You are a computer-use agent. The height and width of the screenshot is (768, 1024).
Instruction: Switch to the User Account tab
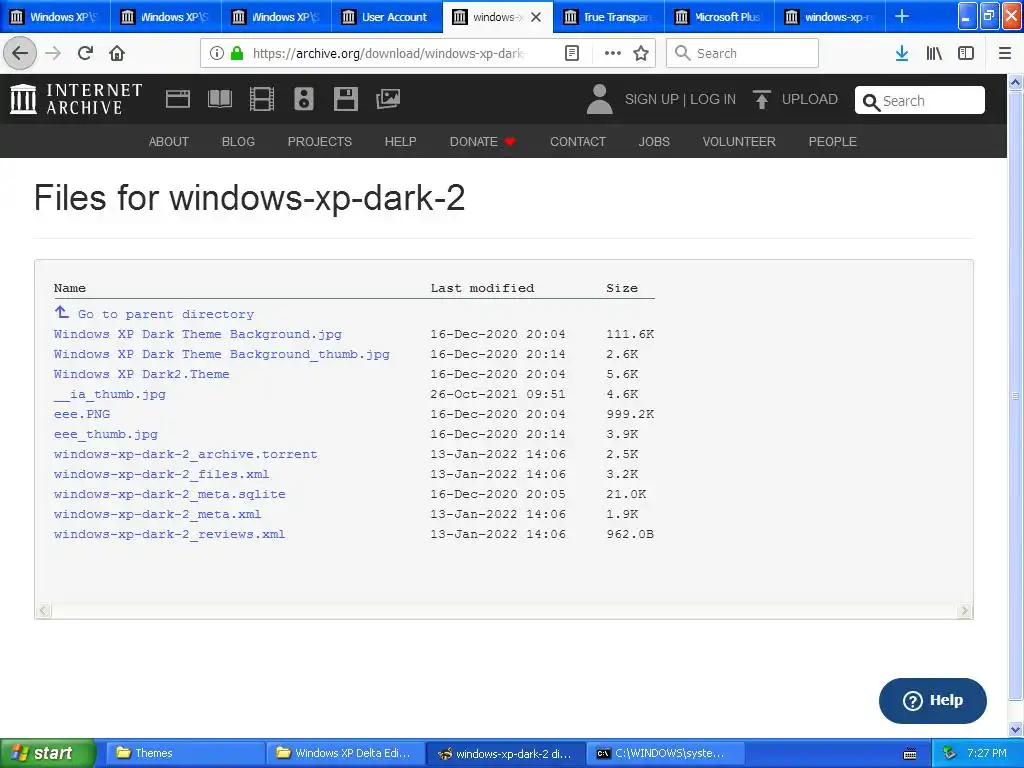[387, 17]
